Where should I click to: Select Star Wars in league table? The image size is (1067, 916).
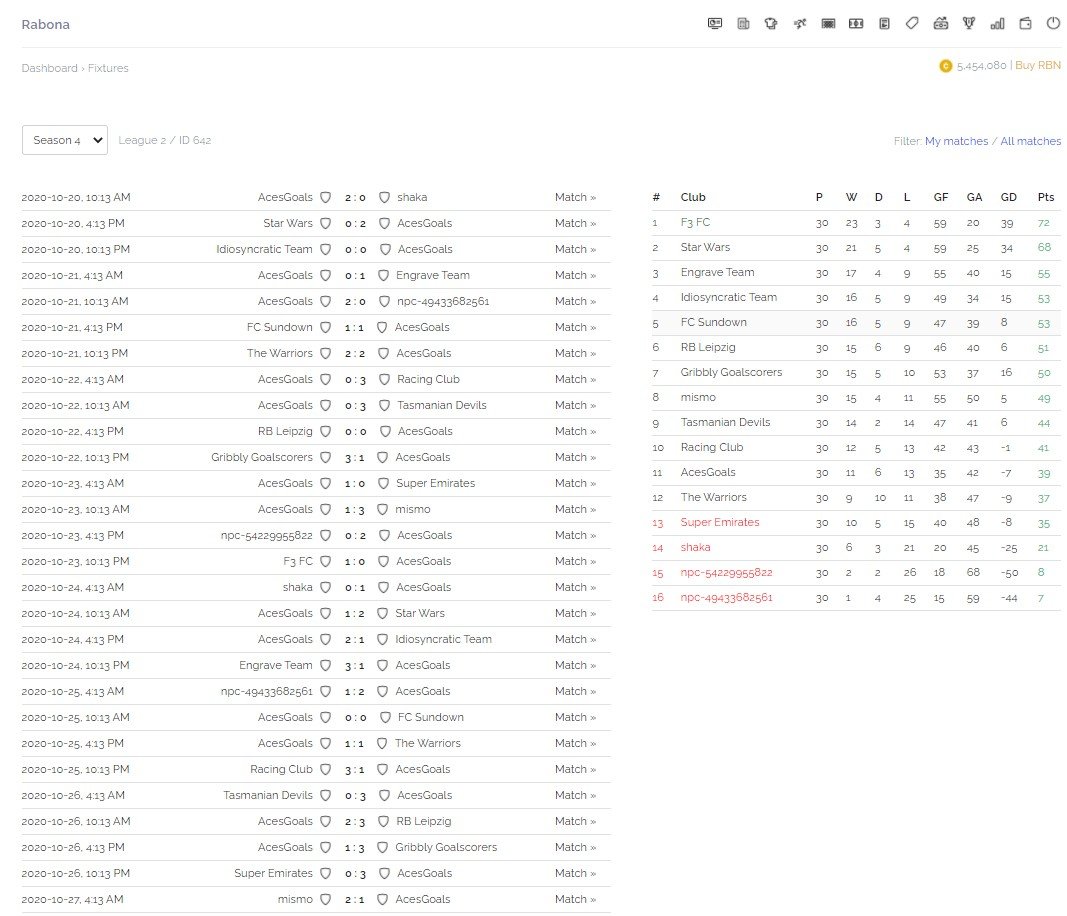point(705,248)
